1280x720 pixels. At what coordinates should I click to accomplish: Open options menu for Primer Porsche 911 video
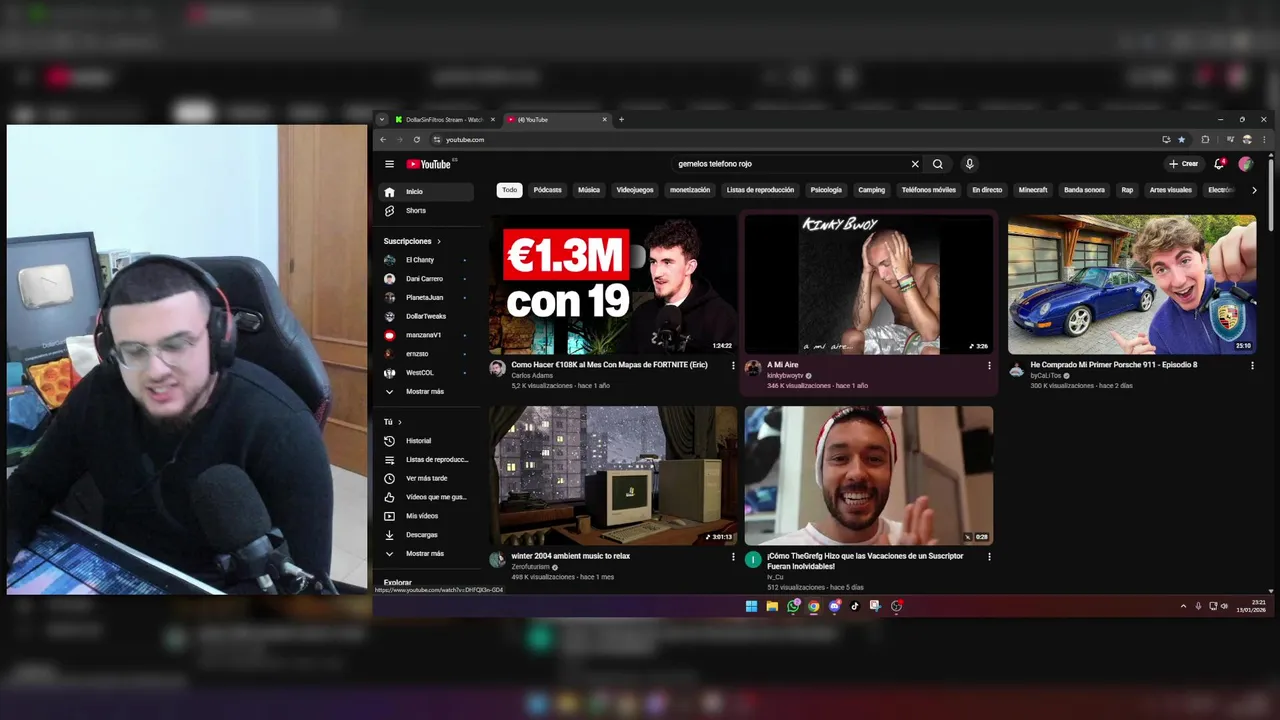click(x=1252, y=366)
